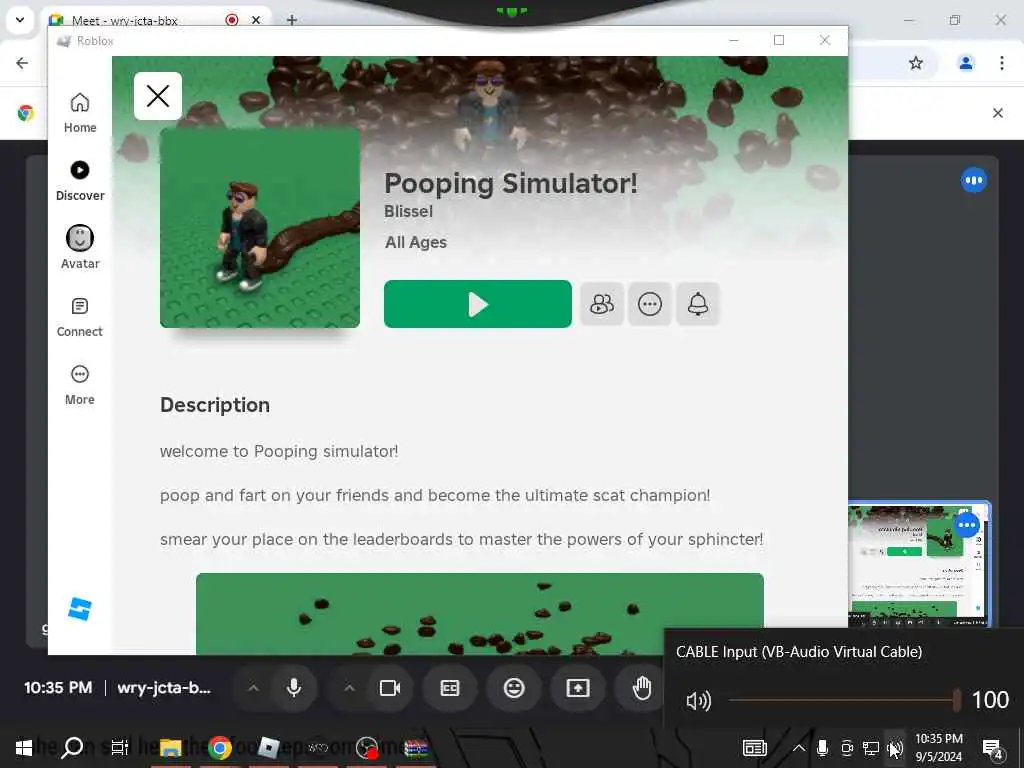Open the game thumbnail image

click(x=260, y=227)
